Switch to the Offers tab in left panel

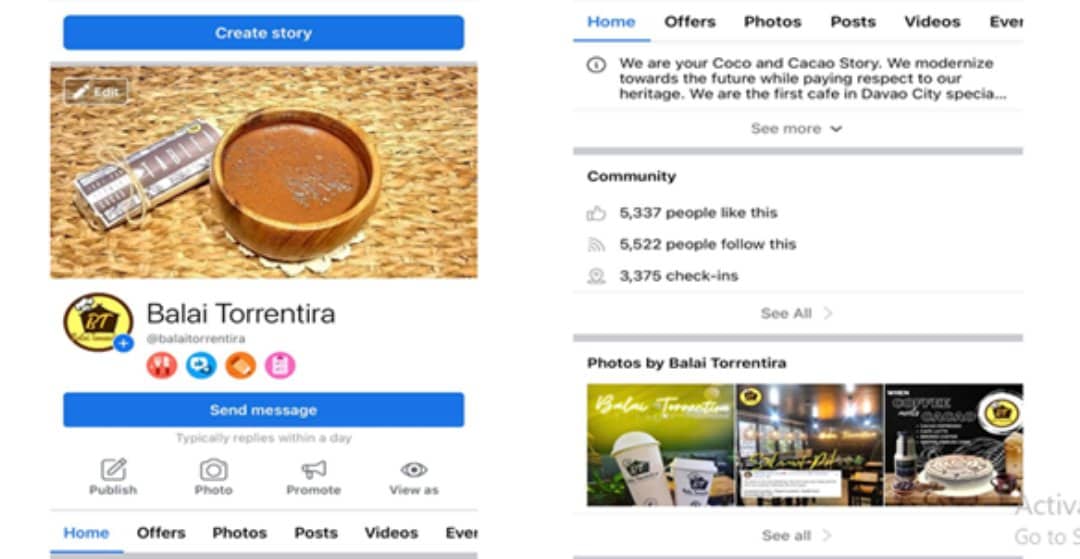161,533
